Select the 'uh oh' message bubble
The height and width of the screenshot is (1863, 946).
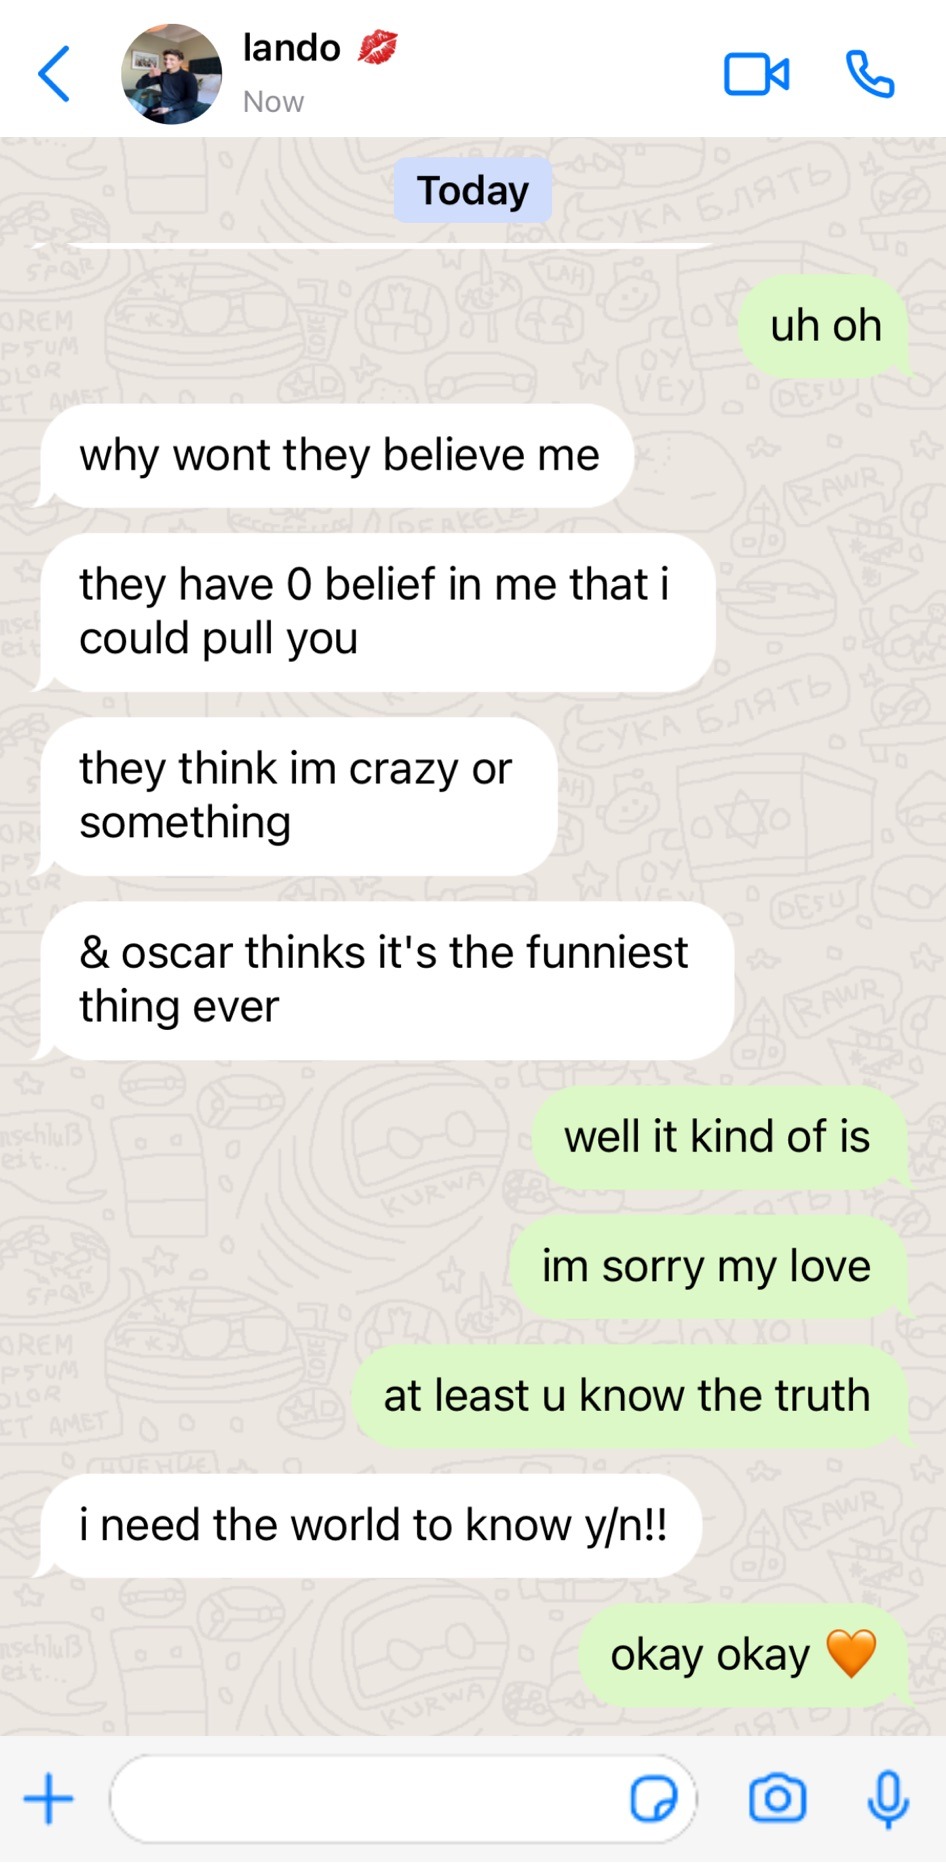(x=825, y=326)
